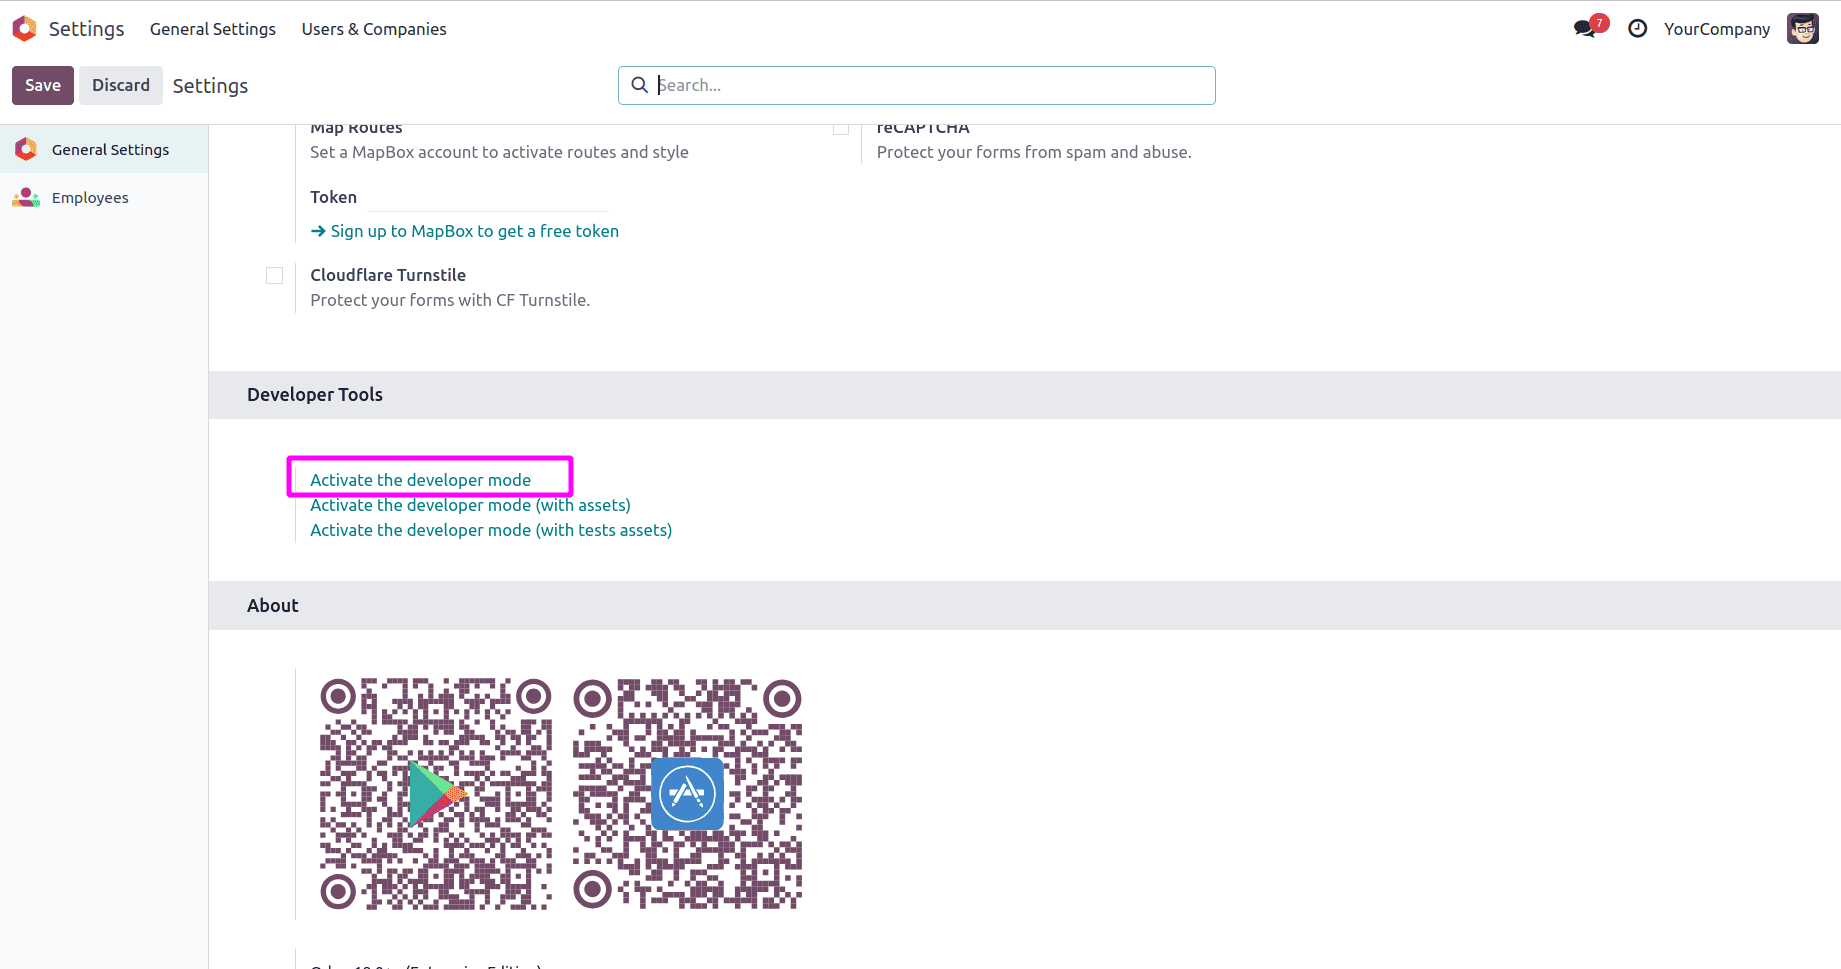Click the Discard button
This screenshot has width=1841, height=969.
(x=120, y=85)
